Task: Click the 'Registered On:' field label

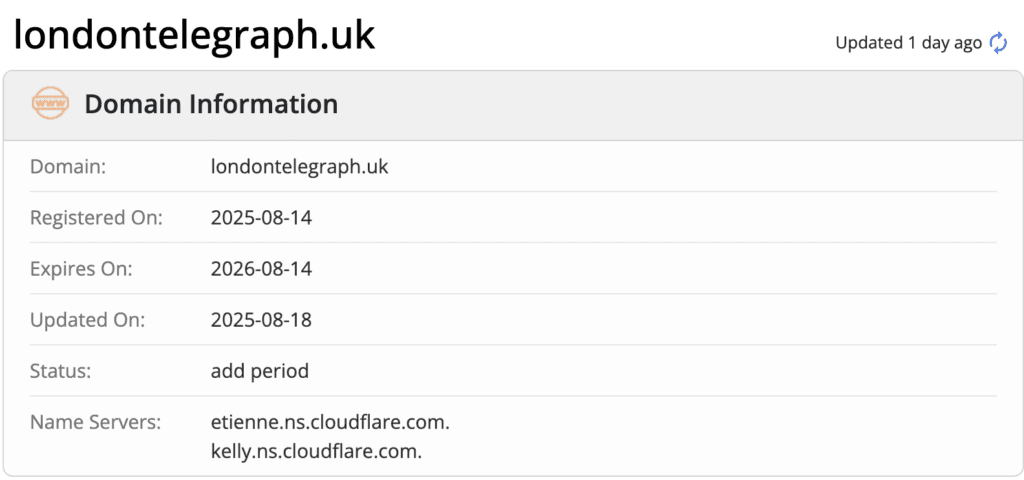Action: 96,218
